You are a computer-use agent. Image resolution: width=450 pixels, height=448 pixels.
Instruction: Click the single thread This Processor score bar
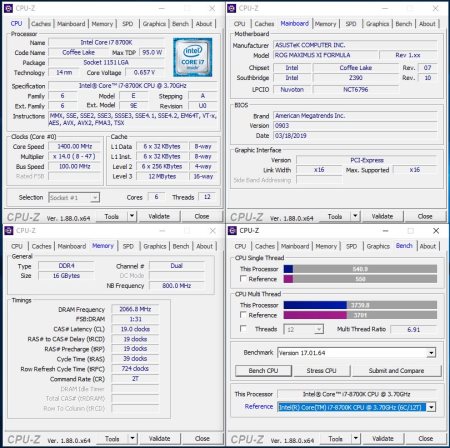pos(360,269)
